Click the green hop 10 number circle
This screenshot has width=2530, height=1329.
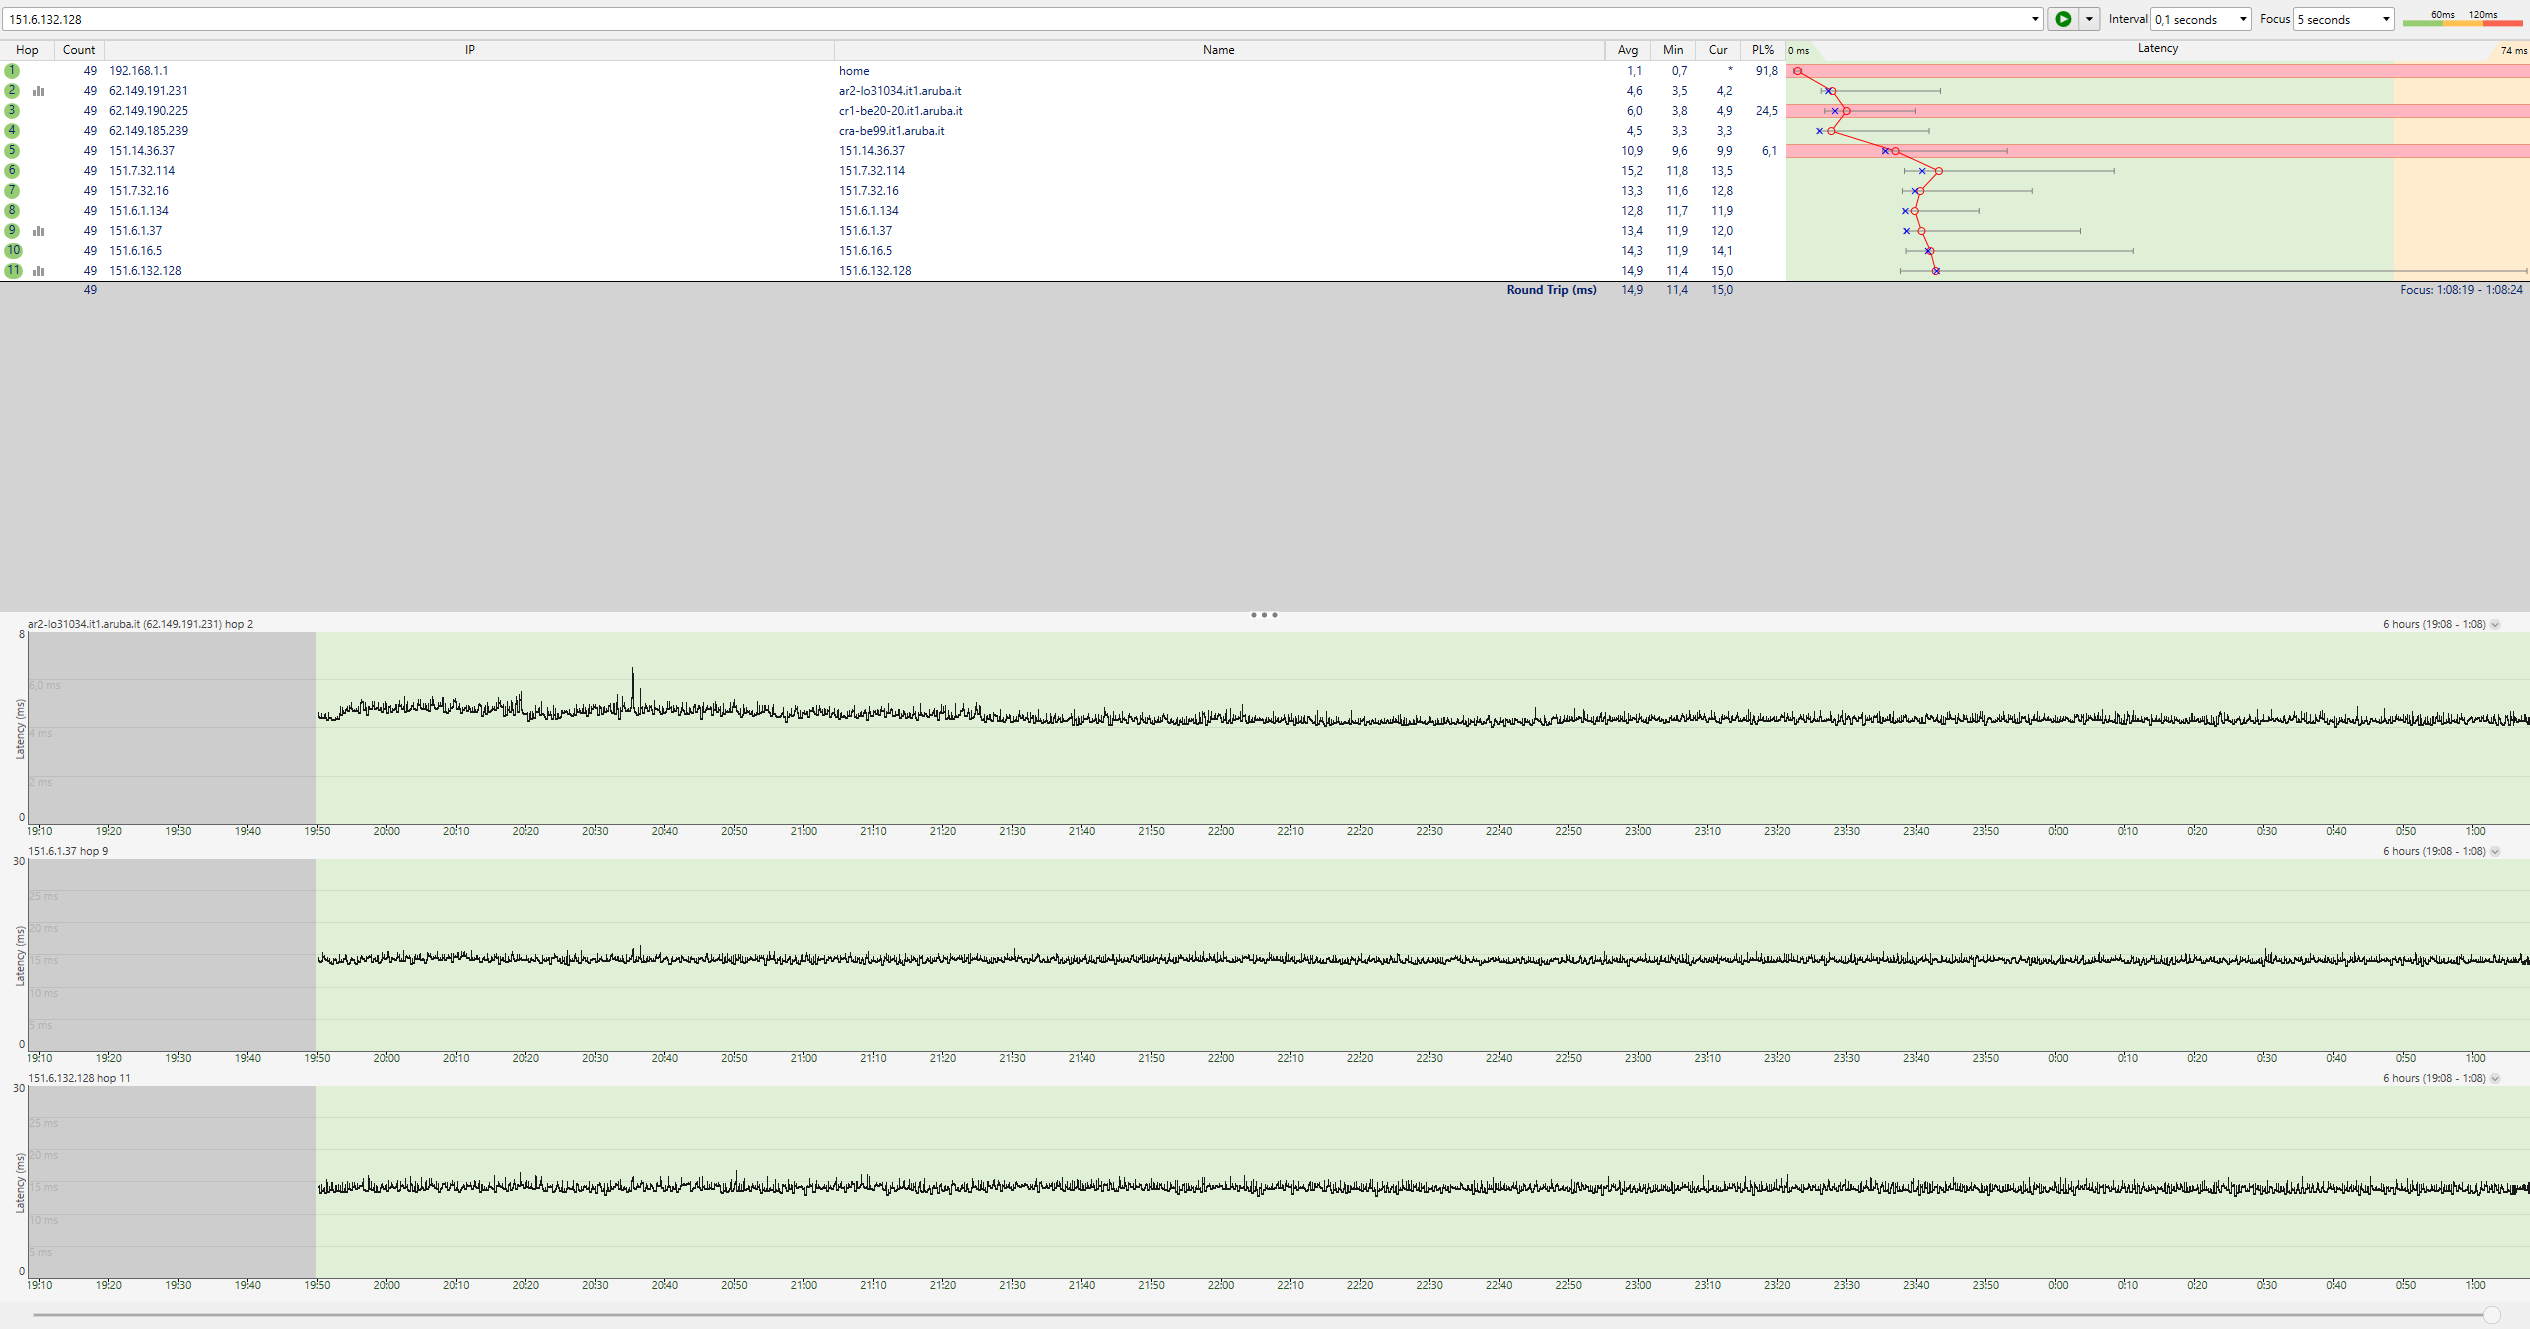point(13,251)
